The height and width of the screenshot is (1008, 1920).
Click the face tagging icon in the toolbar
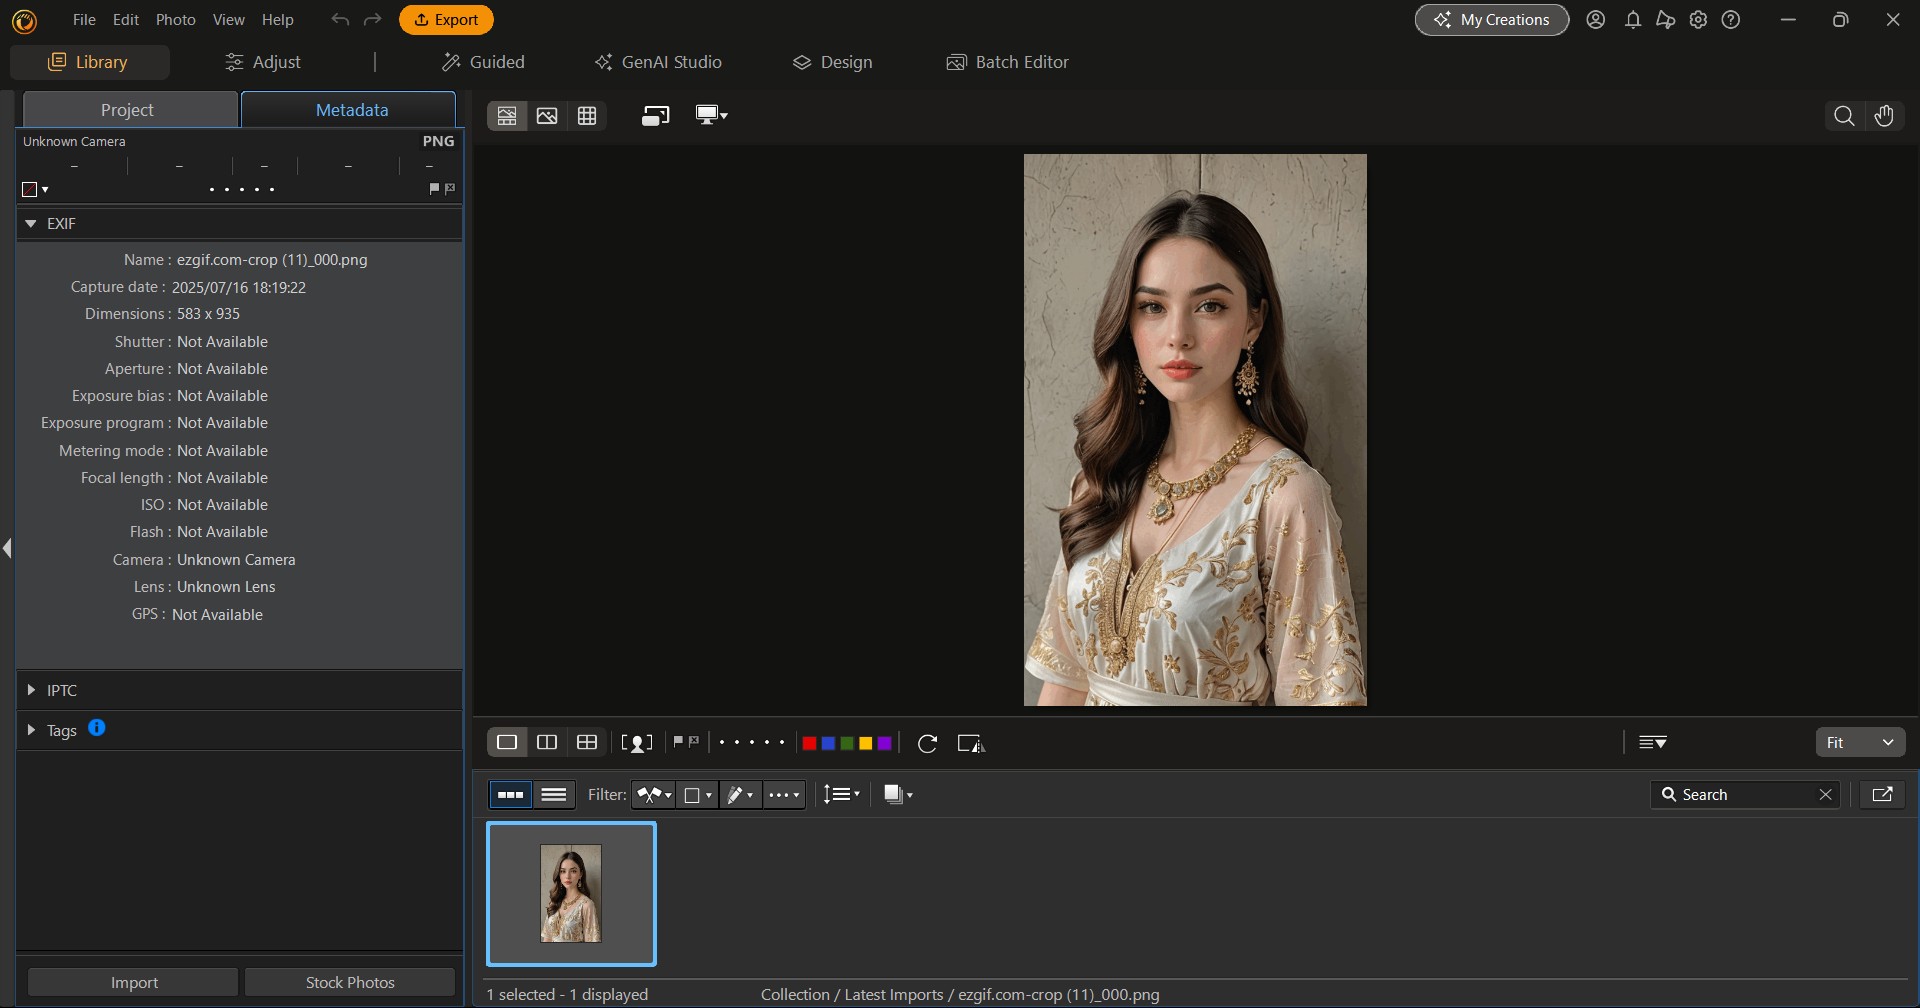637,742
